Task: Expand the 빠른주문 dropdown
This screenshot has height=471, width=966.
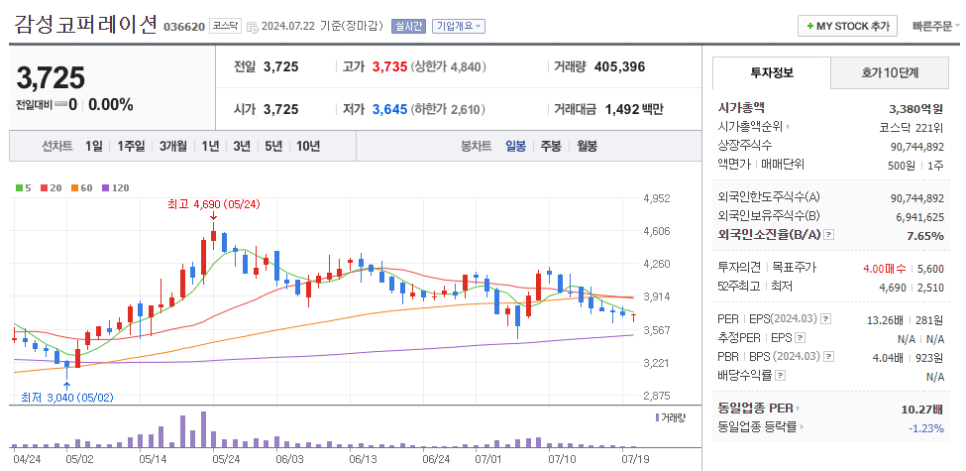Action: pos(936,26)
